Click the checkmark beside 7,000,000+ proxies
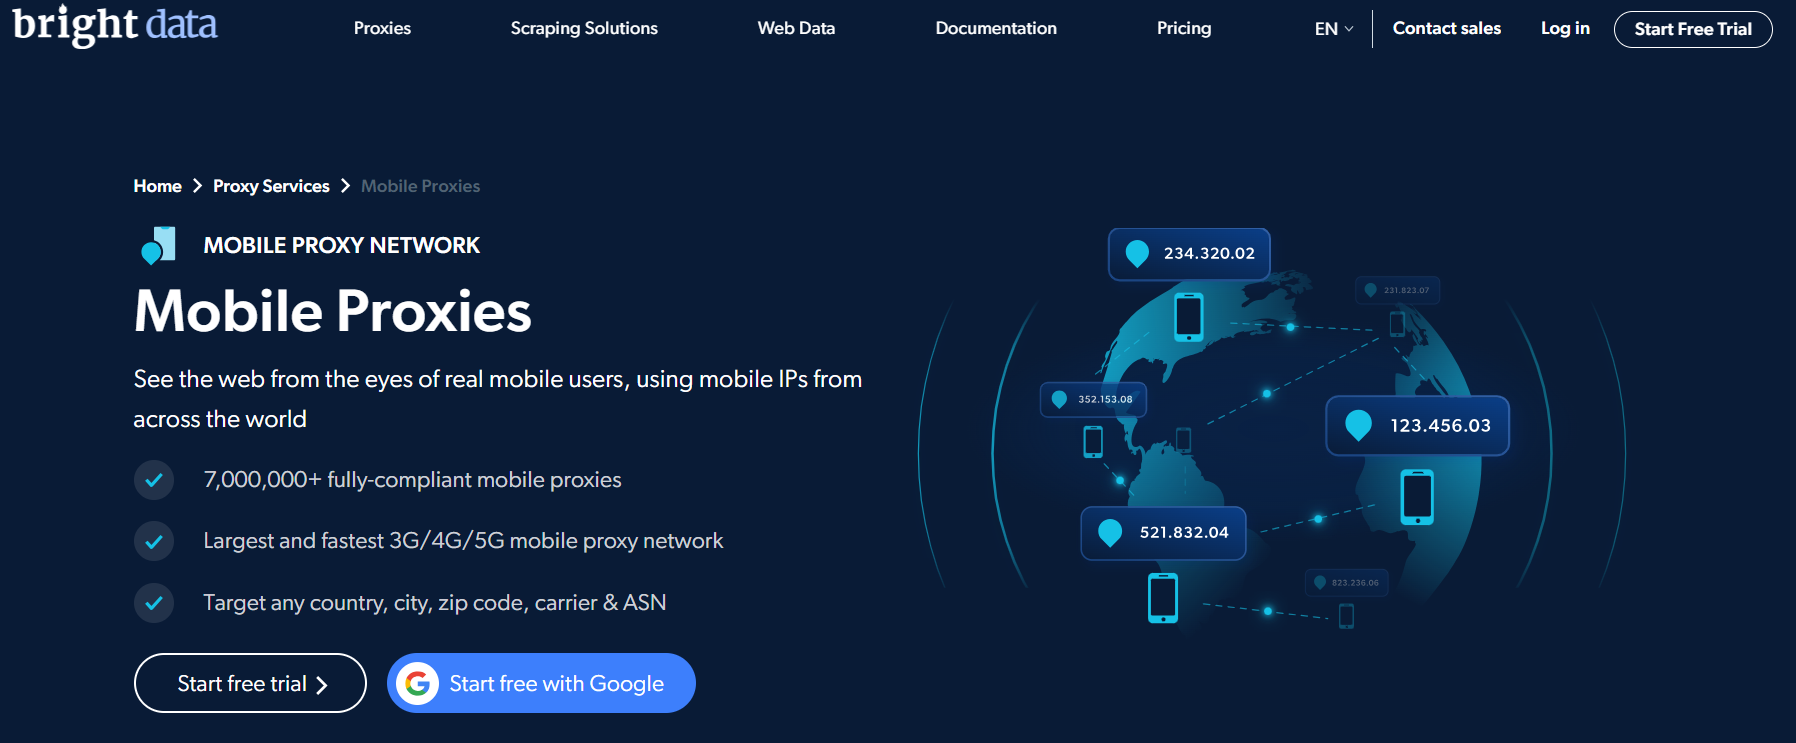 (154, 480)
